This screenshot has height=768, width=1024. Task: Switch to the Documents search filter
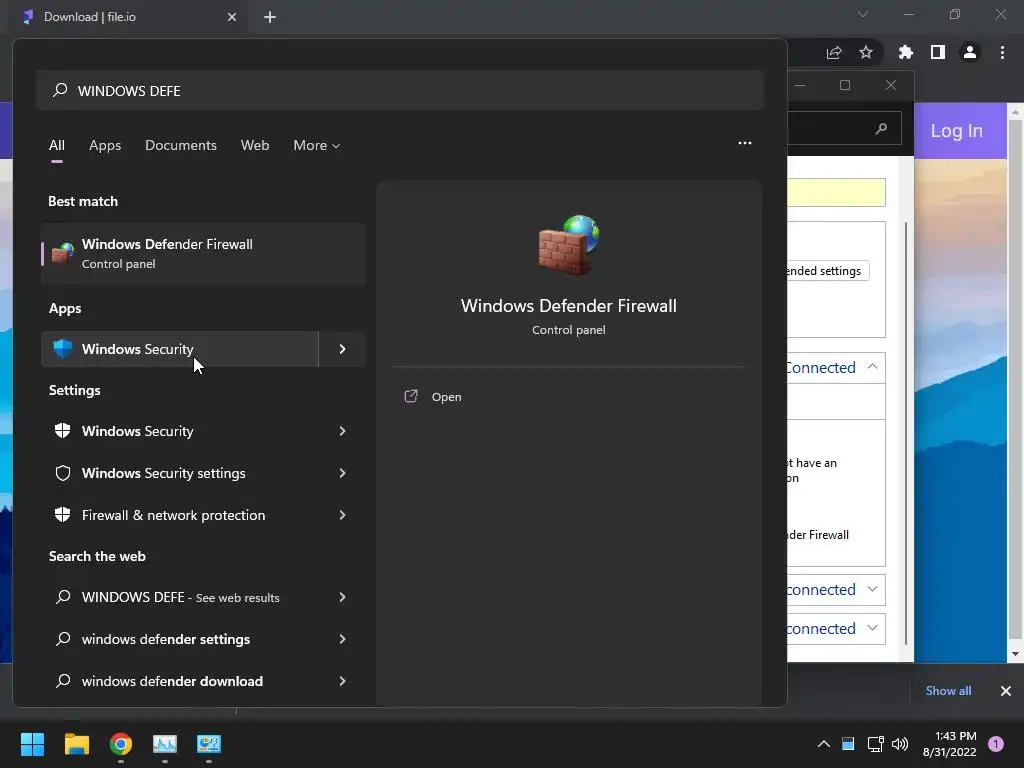tap(181, 145)
